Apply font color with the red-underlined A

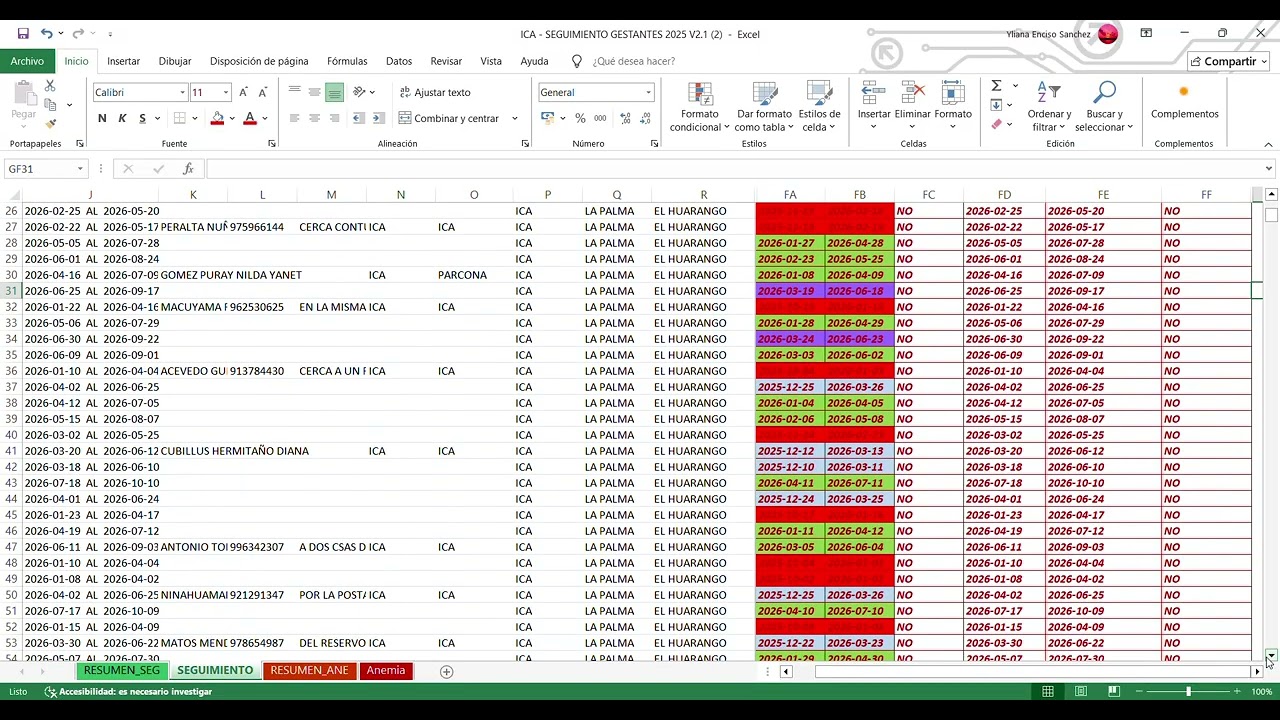(250, 118)
